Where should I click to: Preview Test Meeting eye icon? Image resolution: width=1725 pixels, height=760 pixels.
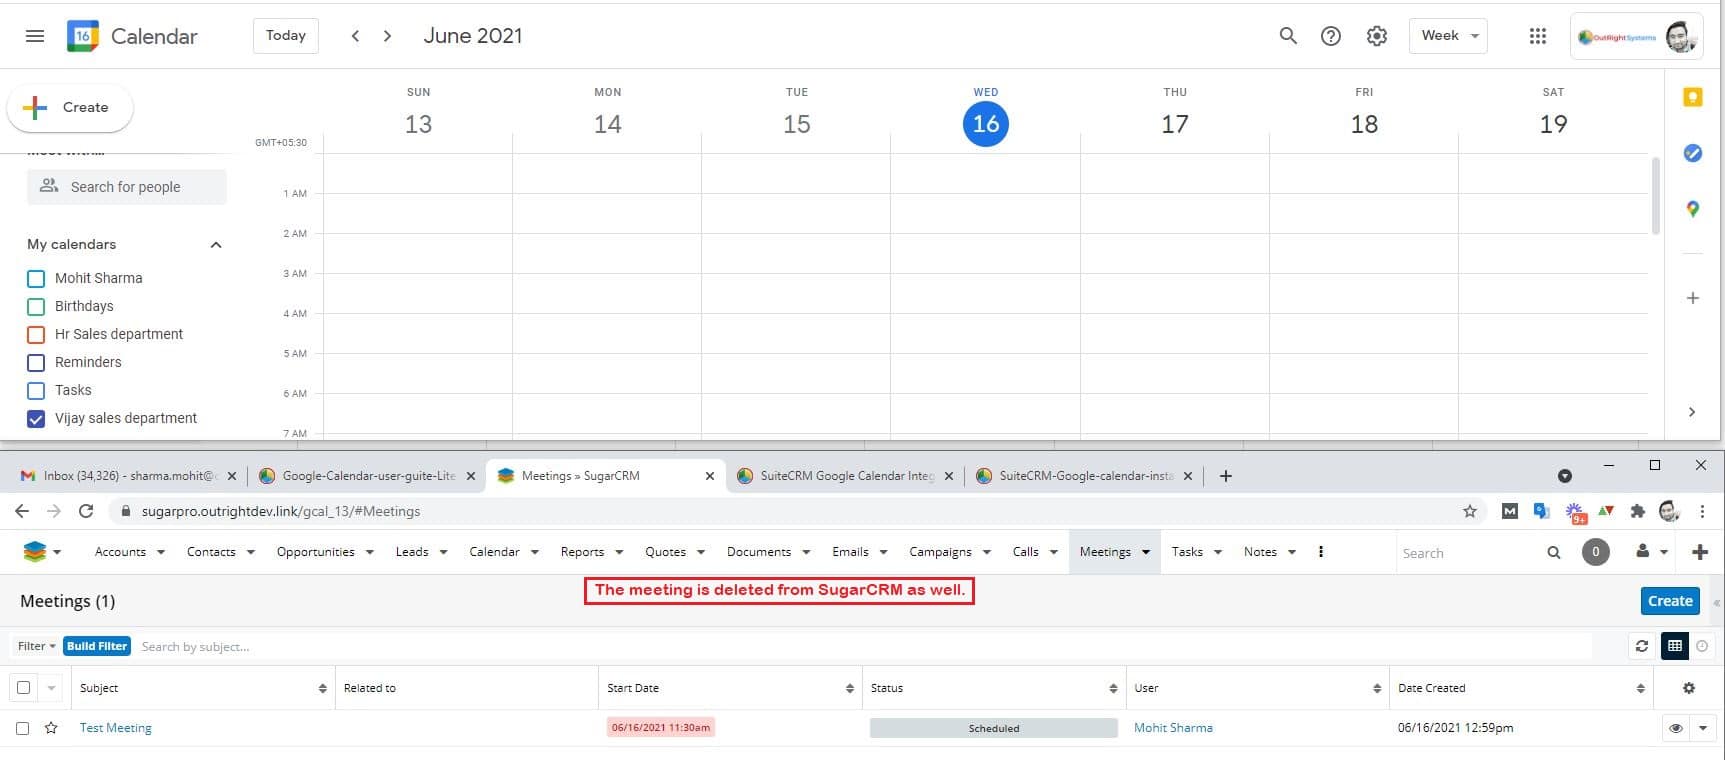pos(1676,728)
